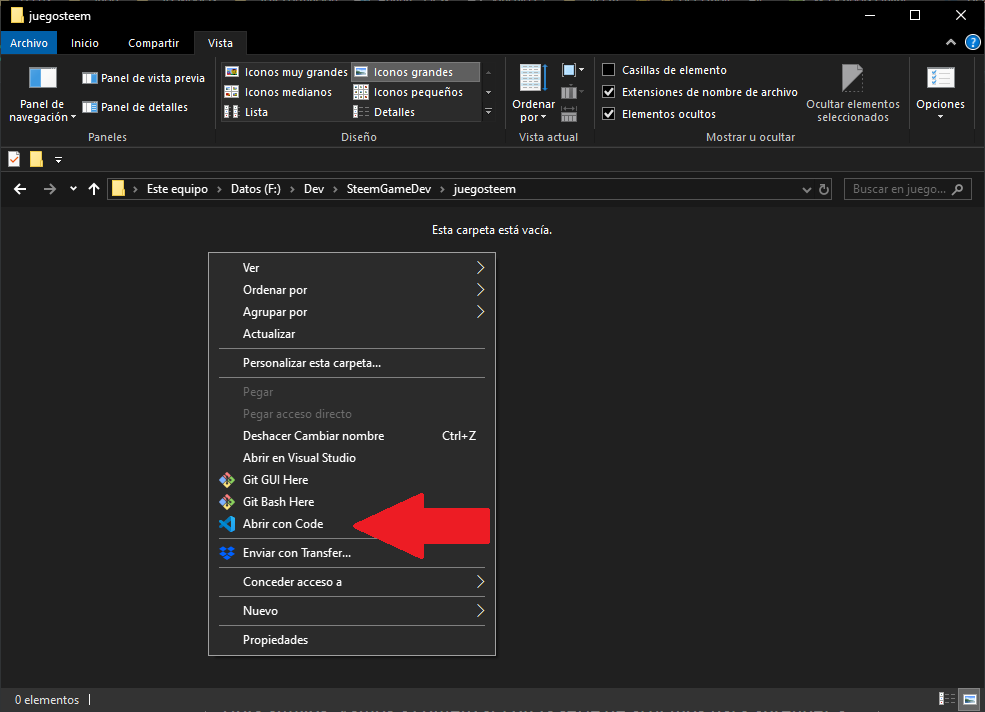Expand the address bar history dropdown
This screenshot has height=712, width=985.
(807, 190)
